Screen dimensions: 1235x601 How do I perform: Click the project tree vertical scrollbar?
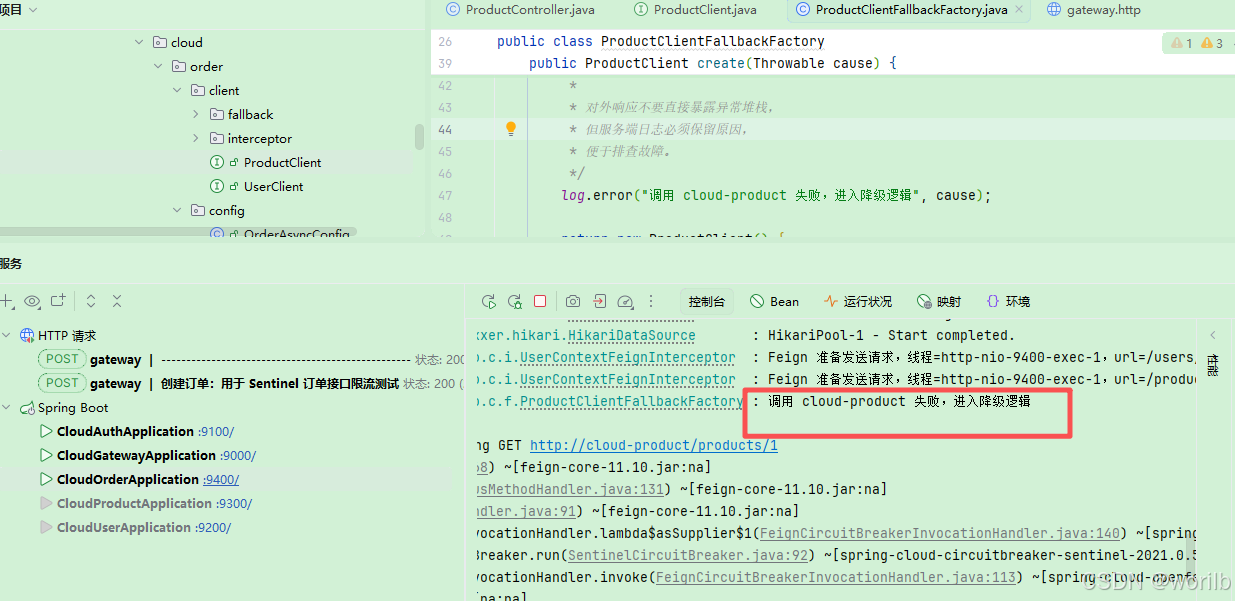tap(419, 137)
